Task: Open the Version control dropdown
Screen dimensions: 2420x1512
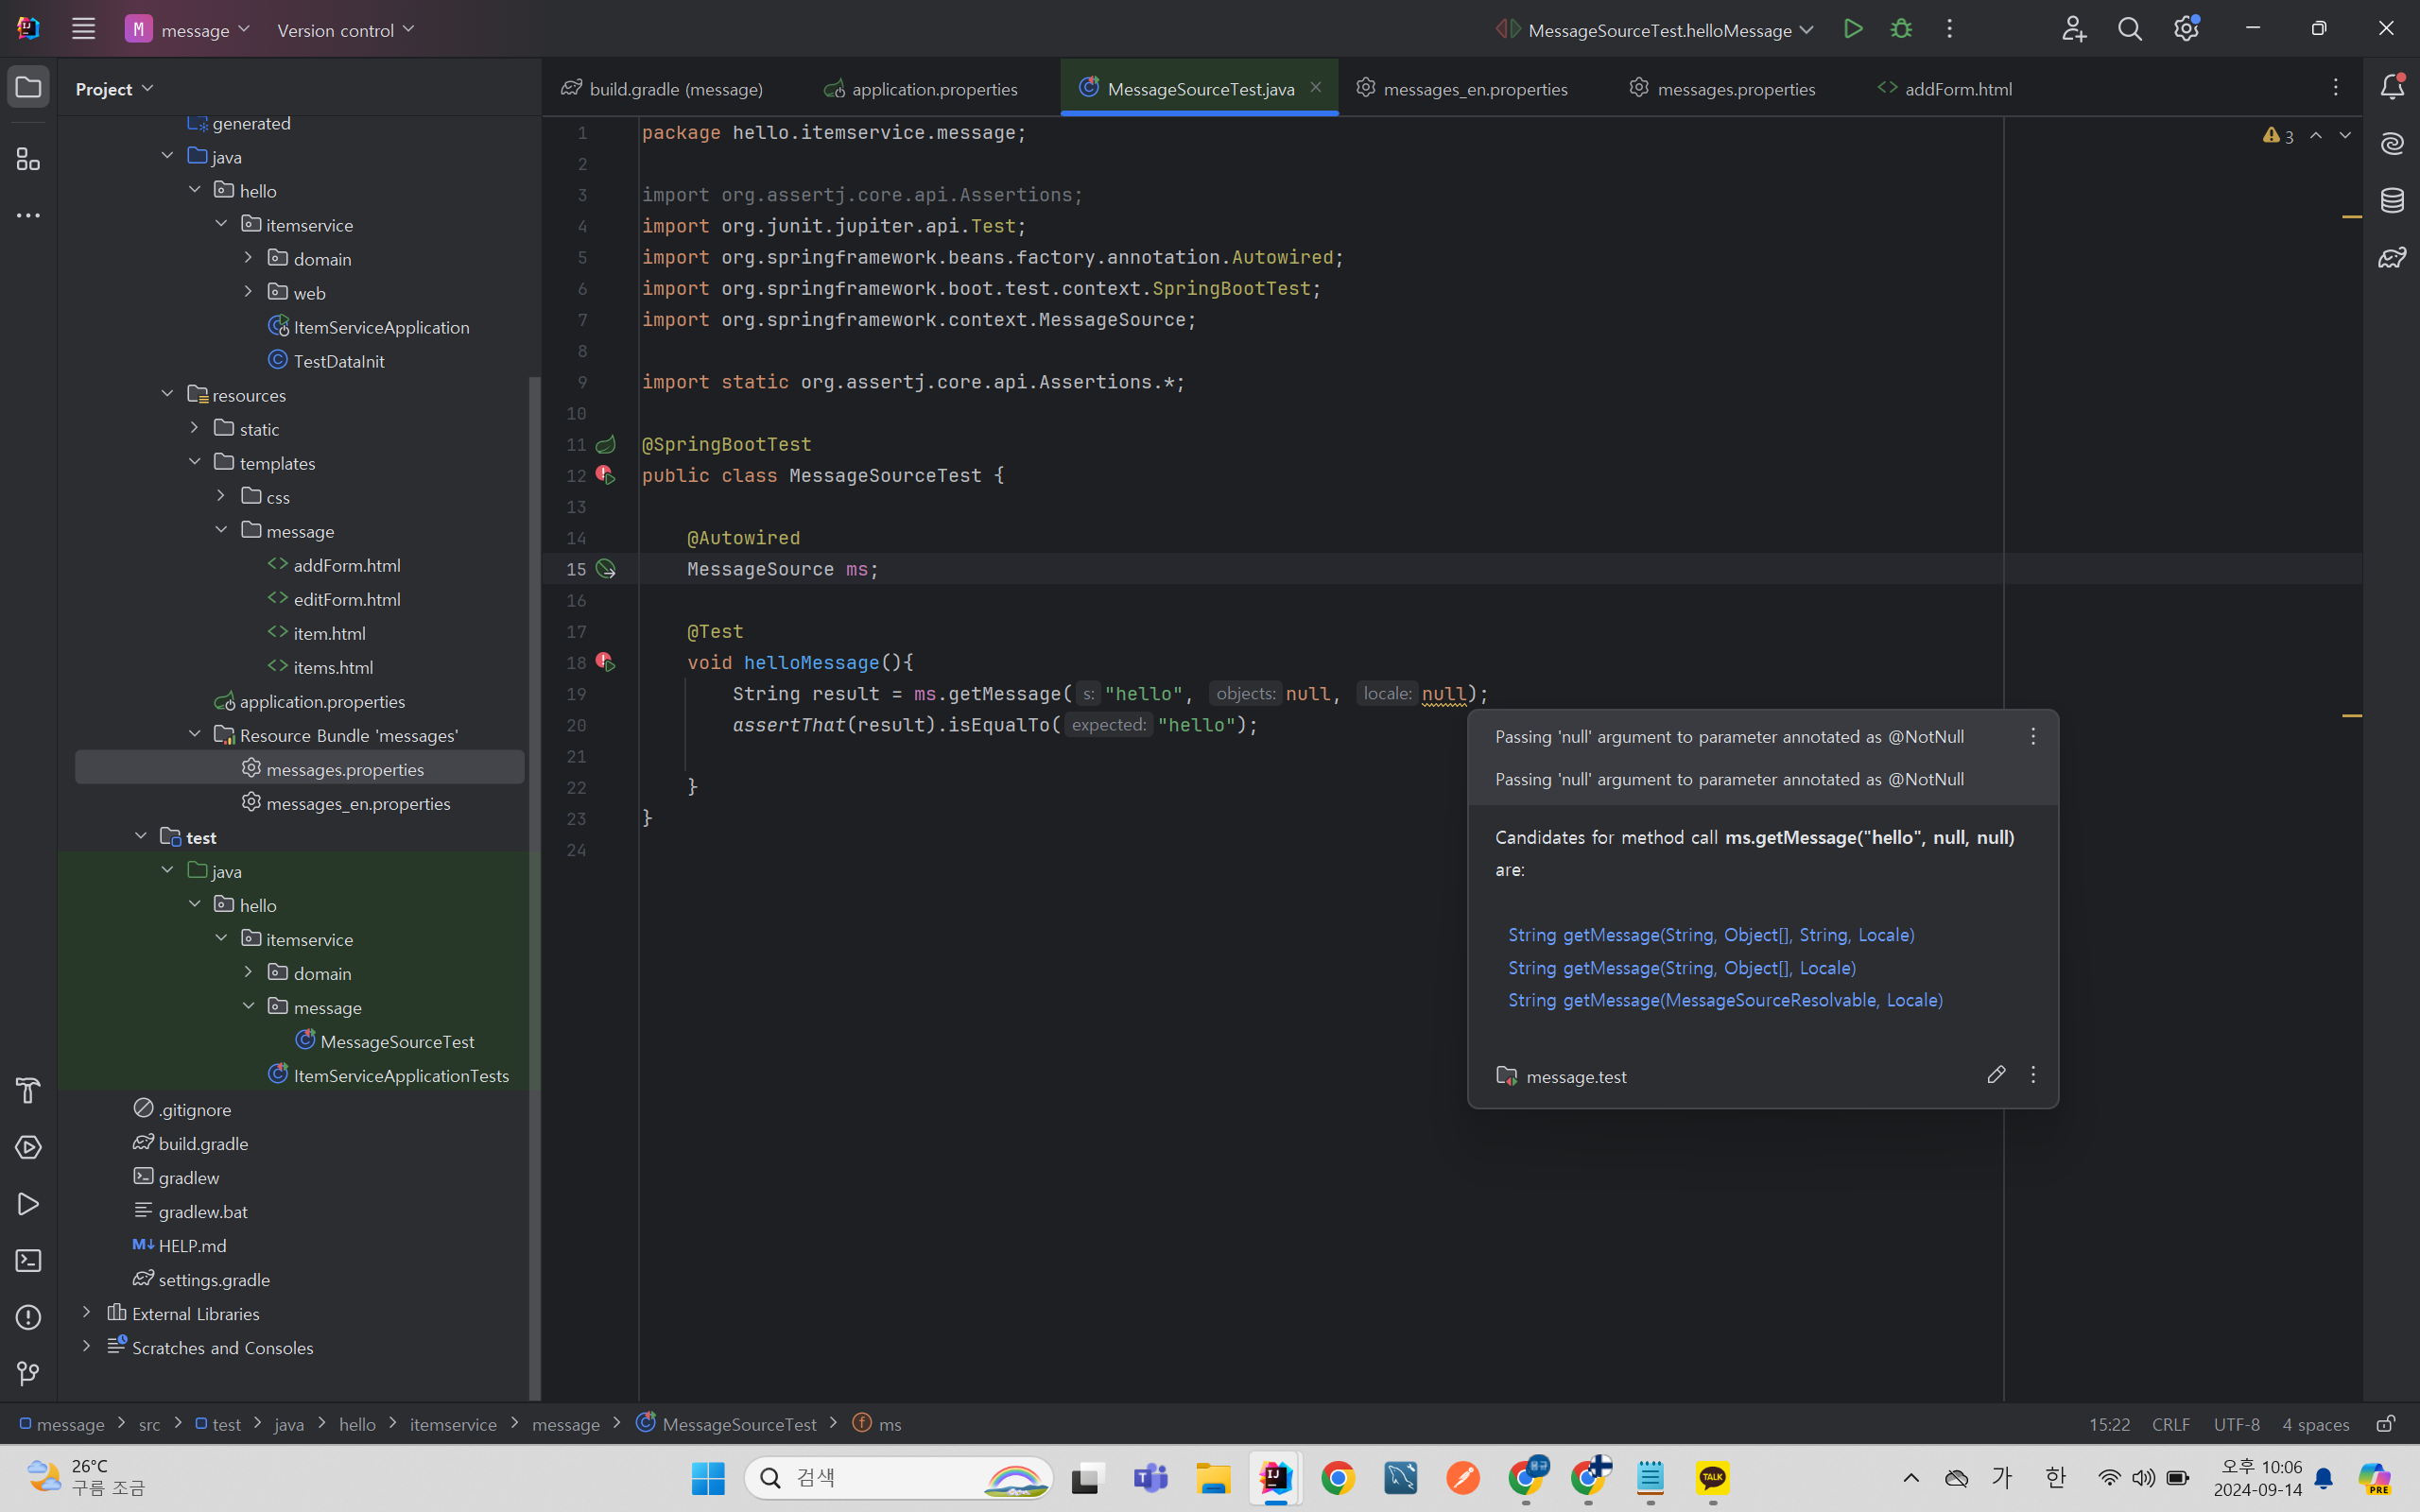Action: [x=345, y=30]
